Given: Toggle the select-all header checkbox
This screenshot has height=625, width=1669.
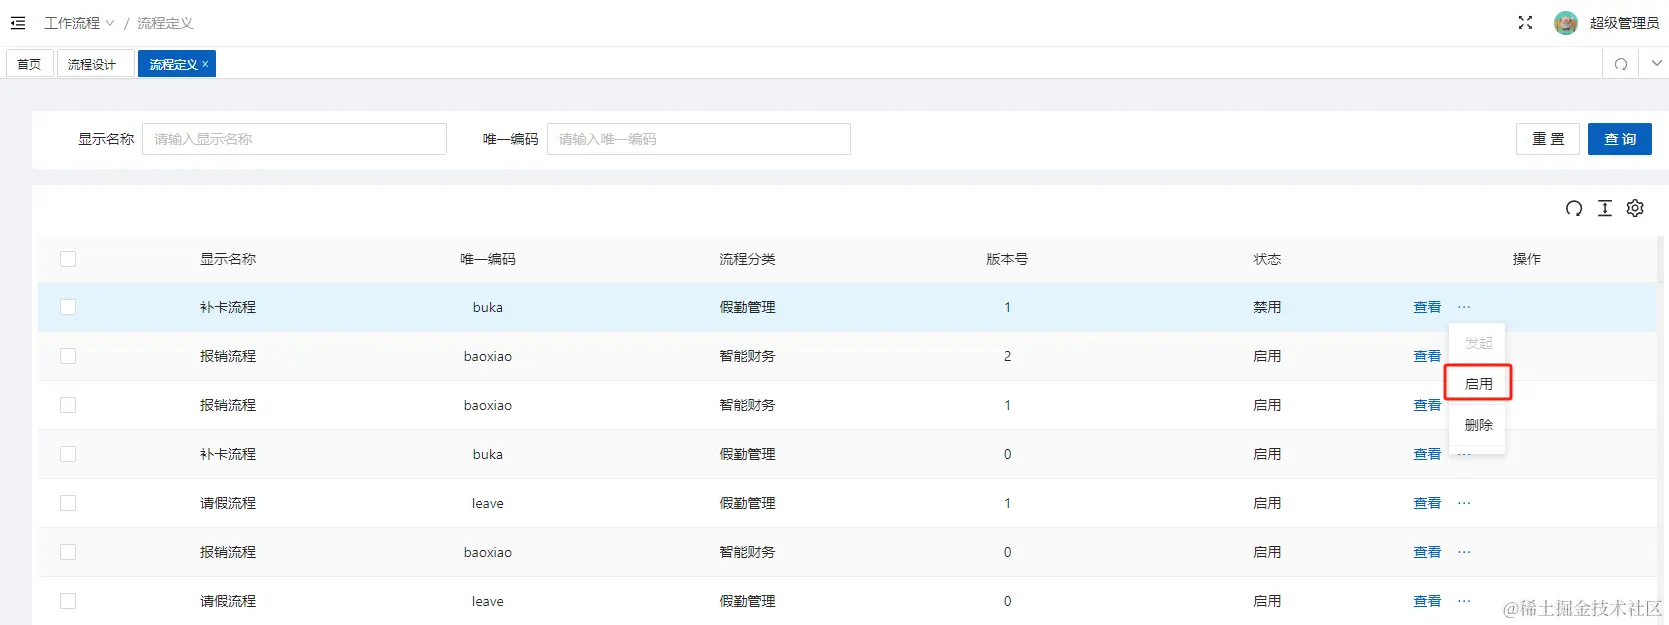Looking at the screenshot, I should coord(68,259).
